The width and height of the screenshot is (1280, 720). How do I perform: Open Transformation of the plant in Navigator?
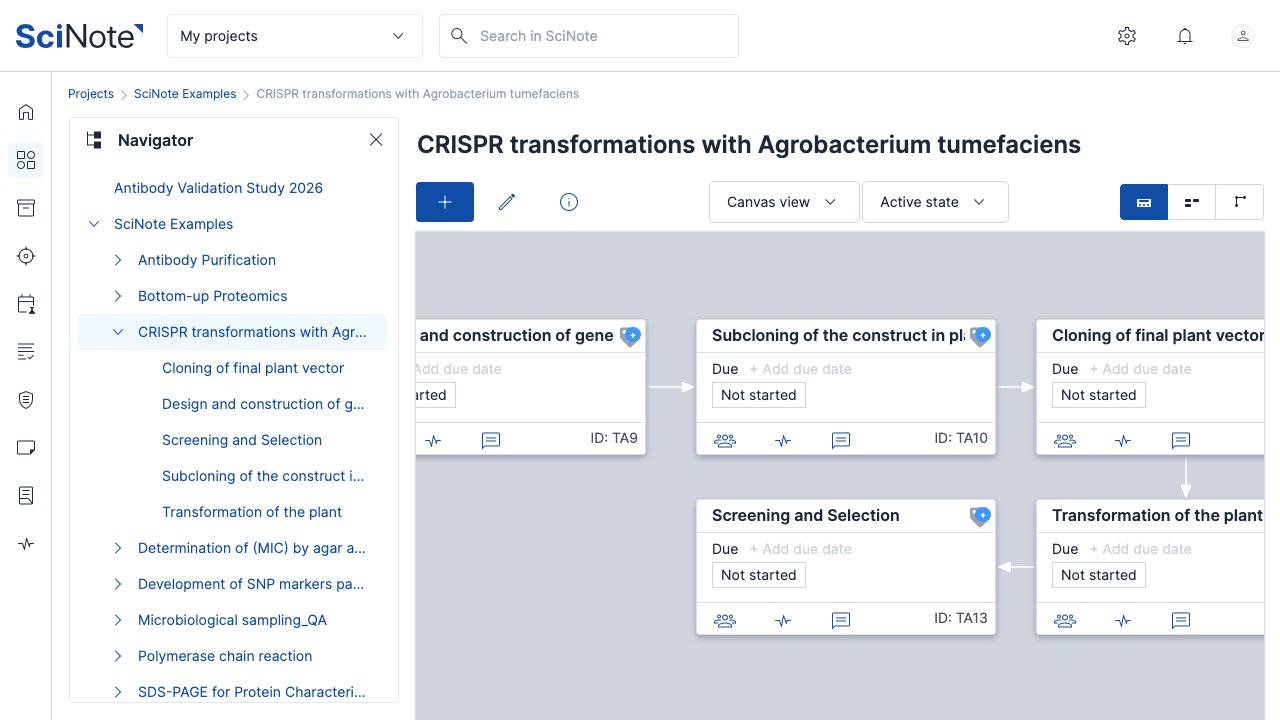tap(252, 512)
